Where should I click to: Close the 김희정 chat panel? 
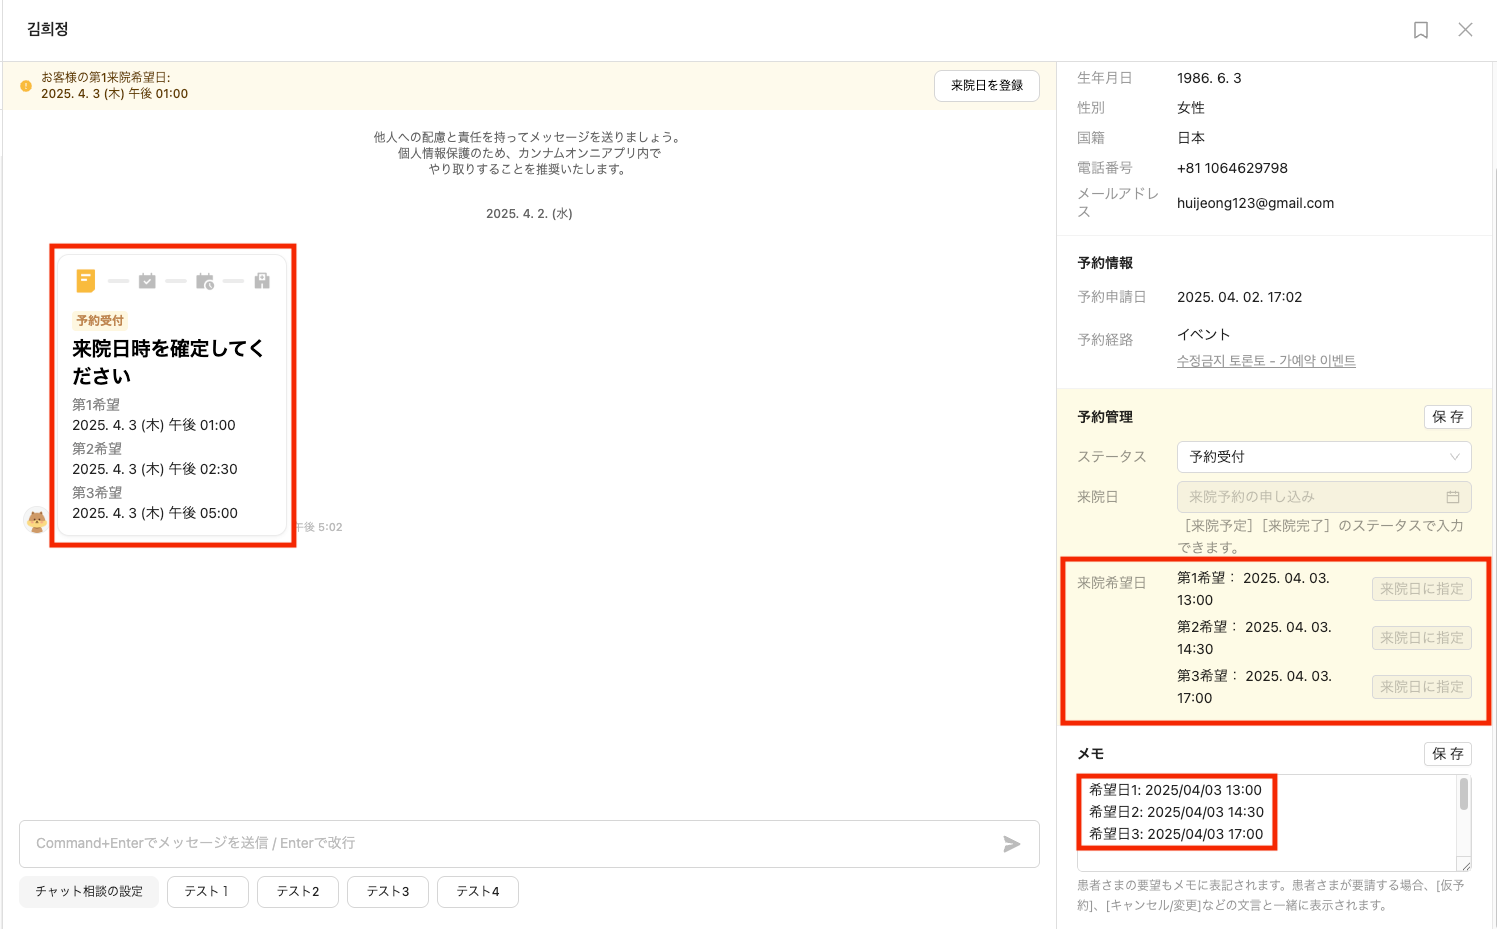[x=1465, y=30]
